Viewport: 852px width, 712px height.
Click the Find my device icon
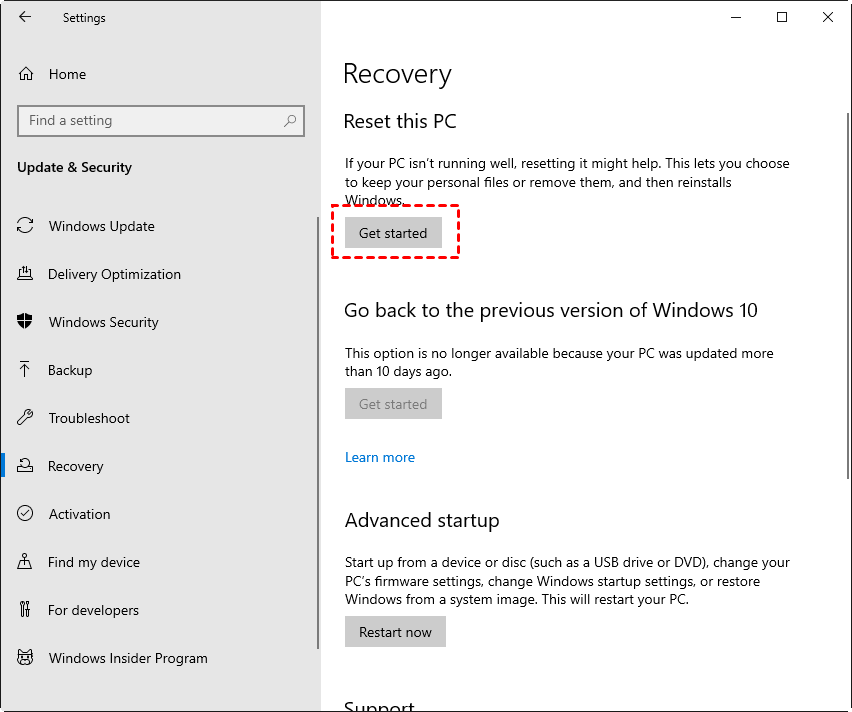click(26, 562)
